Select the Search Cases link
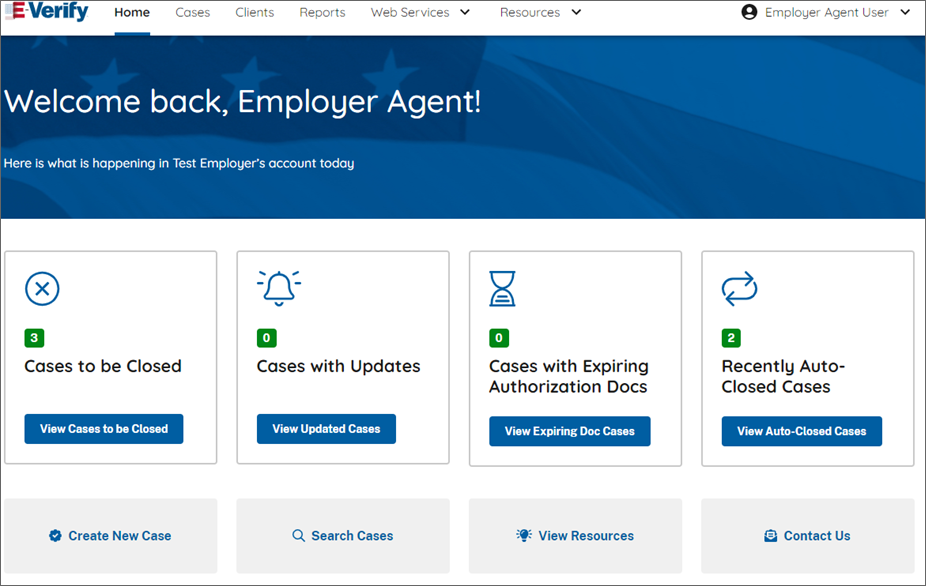The height and width of the screenshot is (586, 926). (x=352, y=536)
